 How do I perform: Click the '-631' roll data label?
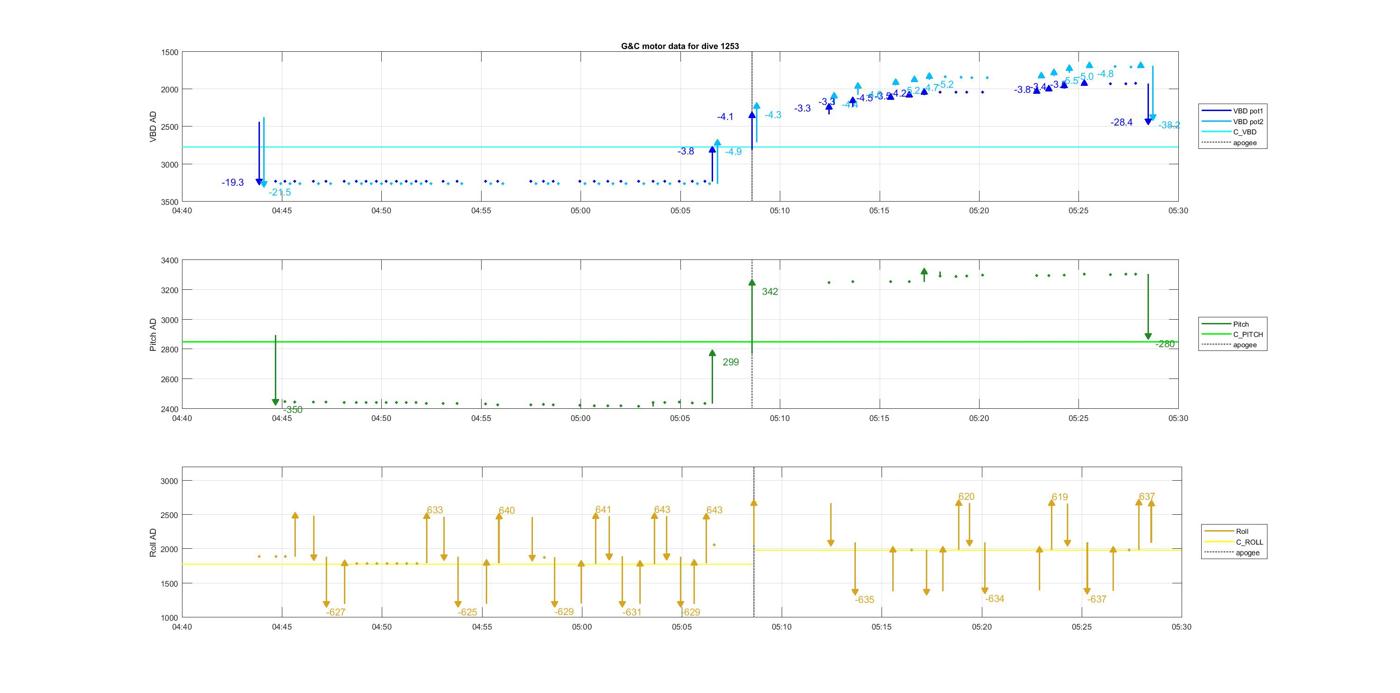631,612
